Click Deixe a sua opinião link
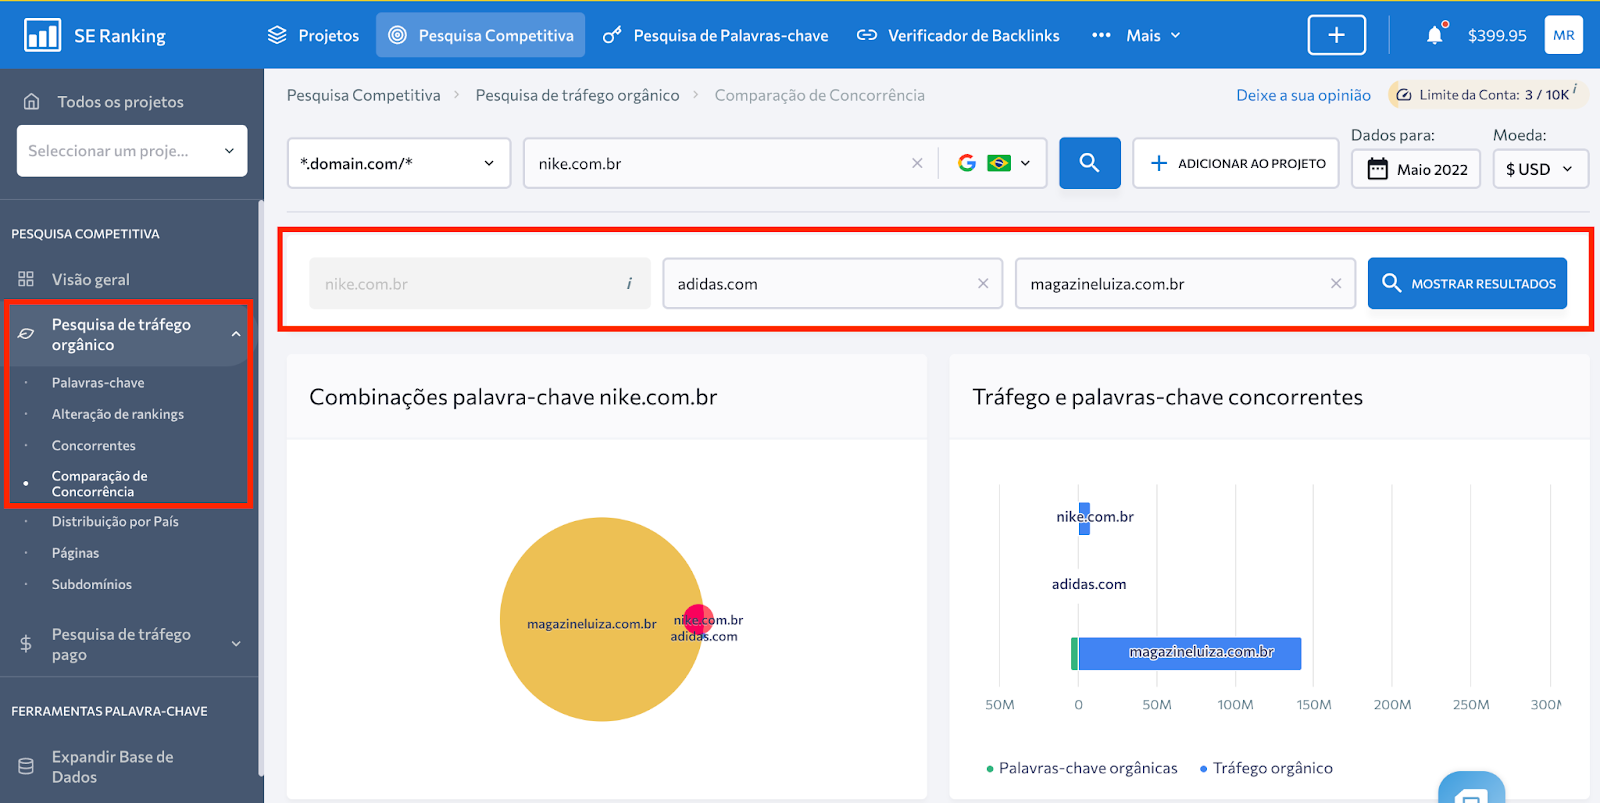 tap(1303, 95)
